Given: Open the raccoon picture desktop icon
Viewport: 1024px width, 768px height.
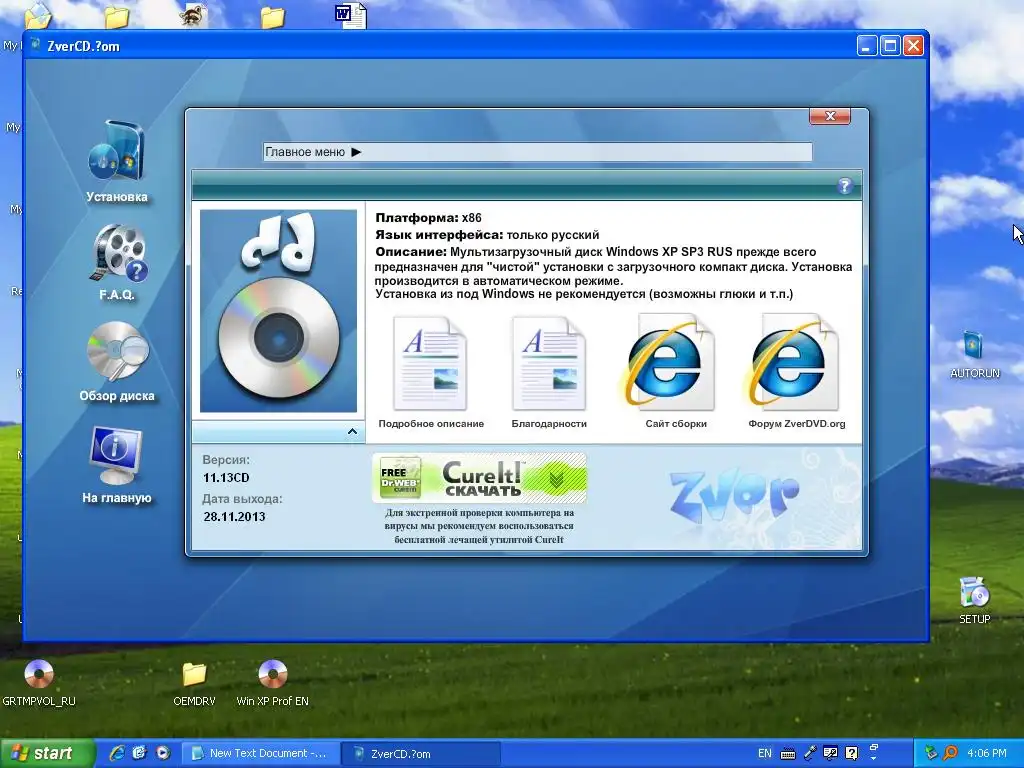Looking at the screenshot, I should pos(194,14).
